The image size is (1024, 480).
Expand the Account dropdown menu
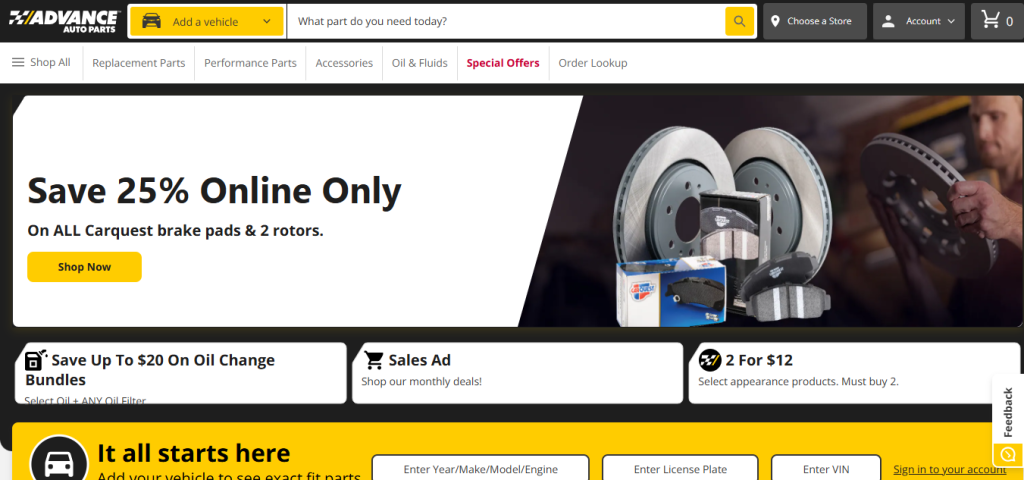919,21
